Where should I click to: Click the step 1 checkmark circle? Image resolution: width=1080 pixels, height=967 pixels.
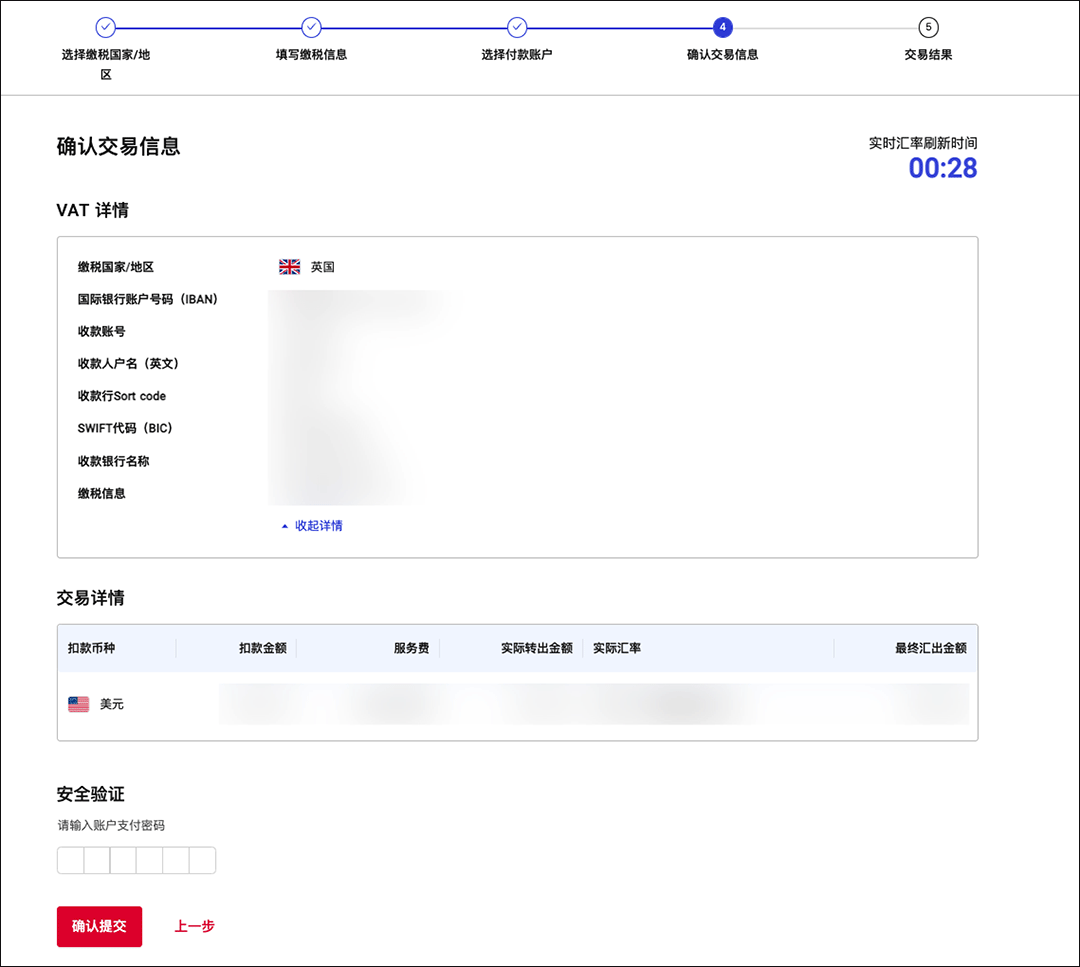(x=105, y=27)
